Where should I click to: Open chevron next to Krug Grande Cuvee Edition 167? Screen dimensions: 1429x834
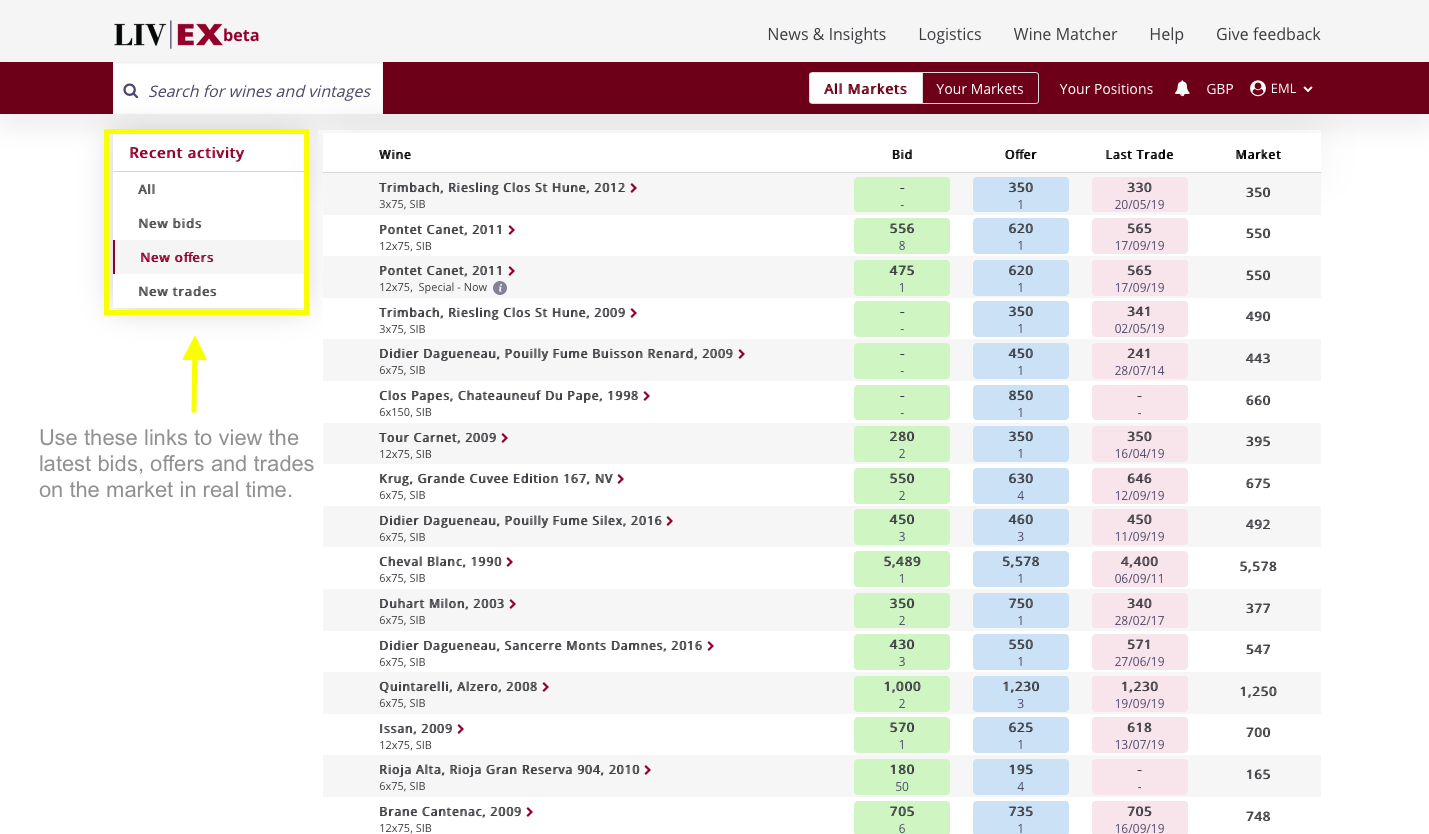[x=621, y=479]
